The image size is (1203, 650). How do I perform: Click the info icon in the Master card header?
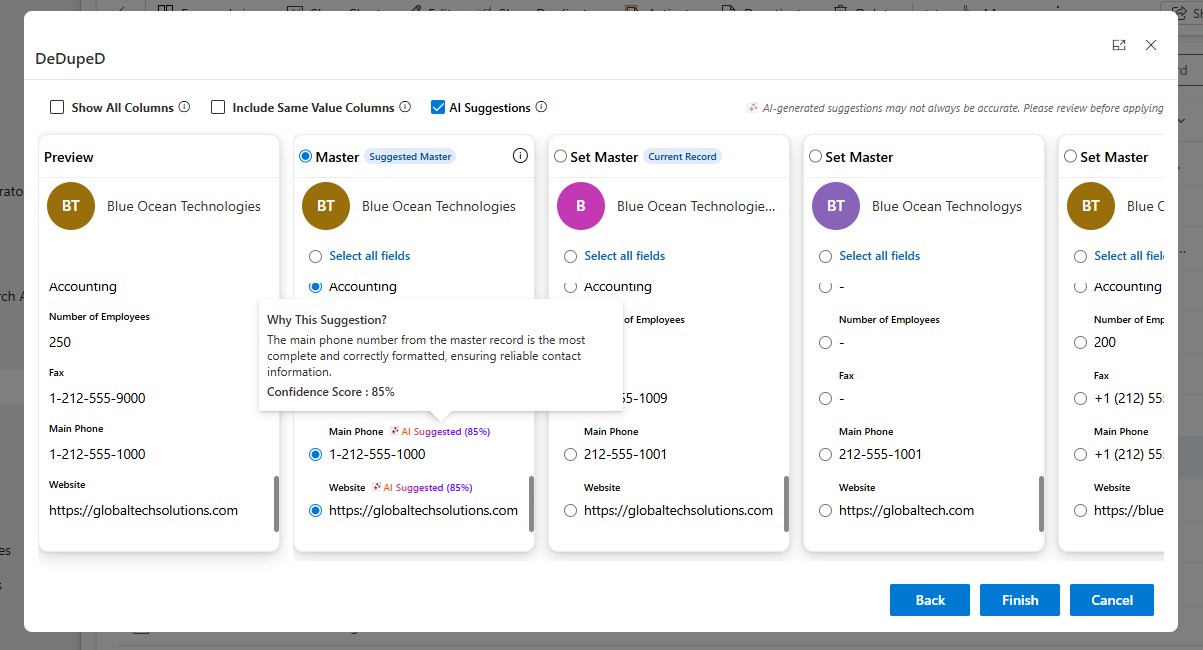point(520,156)
